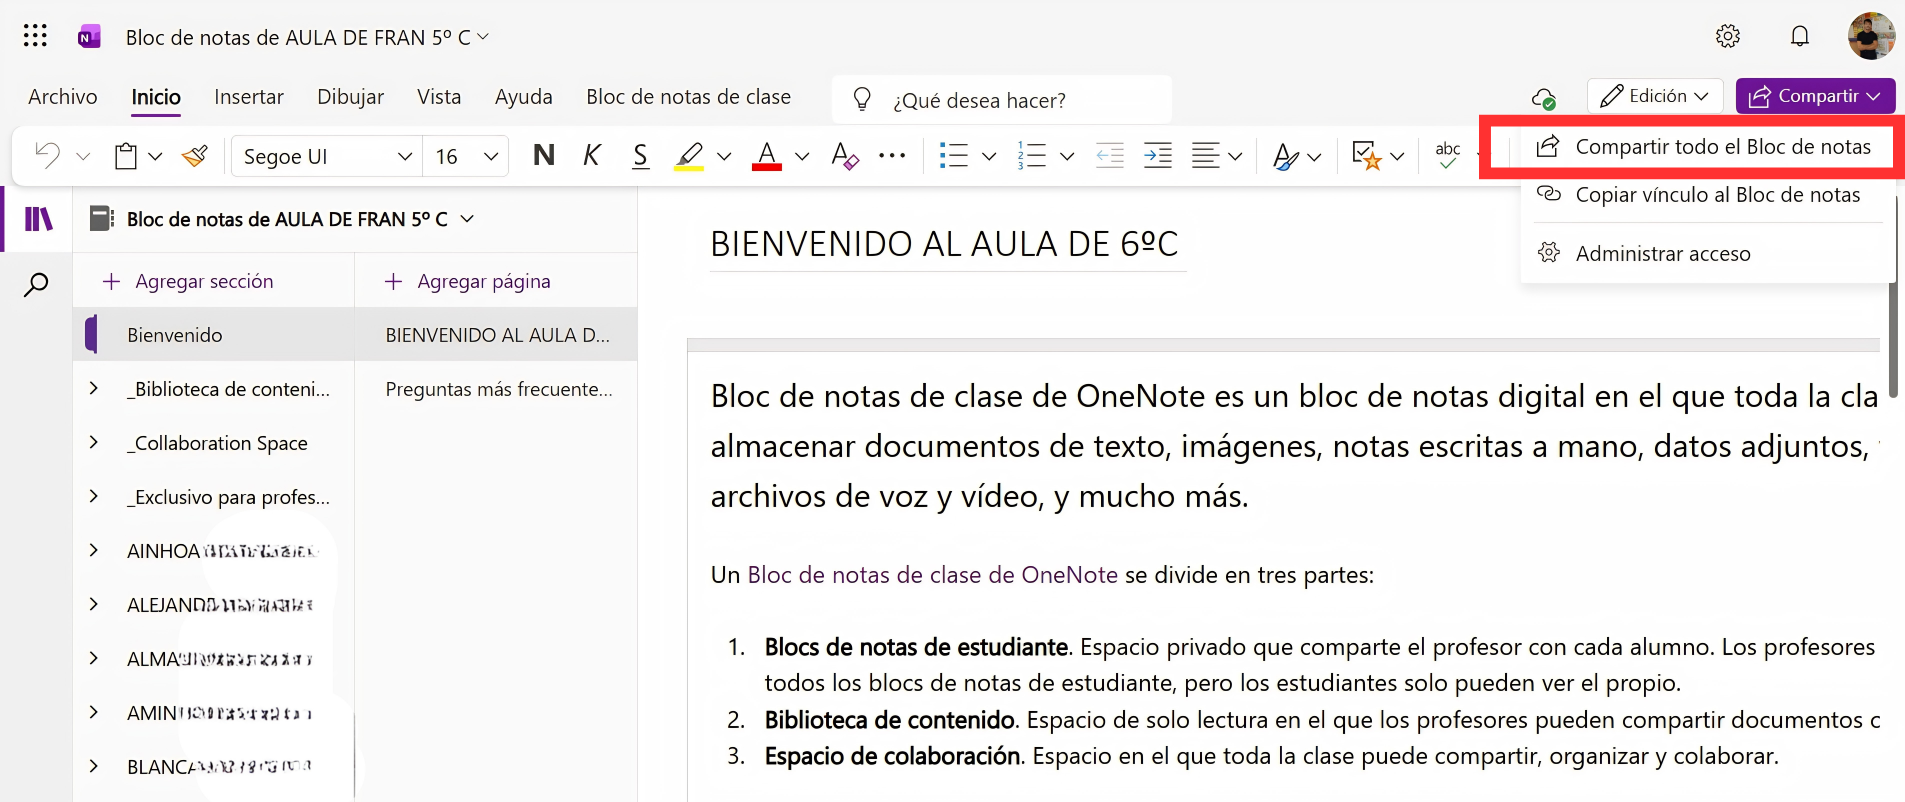The width and height of the screenshot is (1905, 802).
Task: Choose Compartir todo el Bloc de notas
Action: pos(1705,147)
